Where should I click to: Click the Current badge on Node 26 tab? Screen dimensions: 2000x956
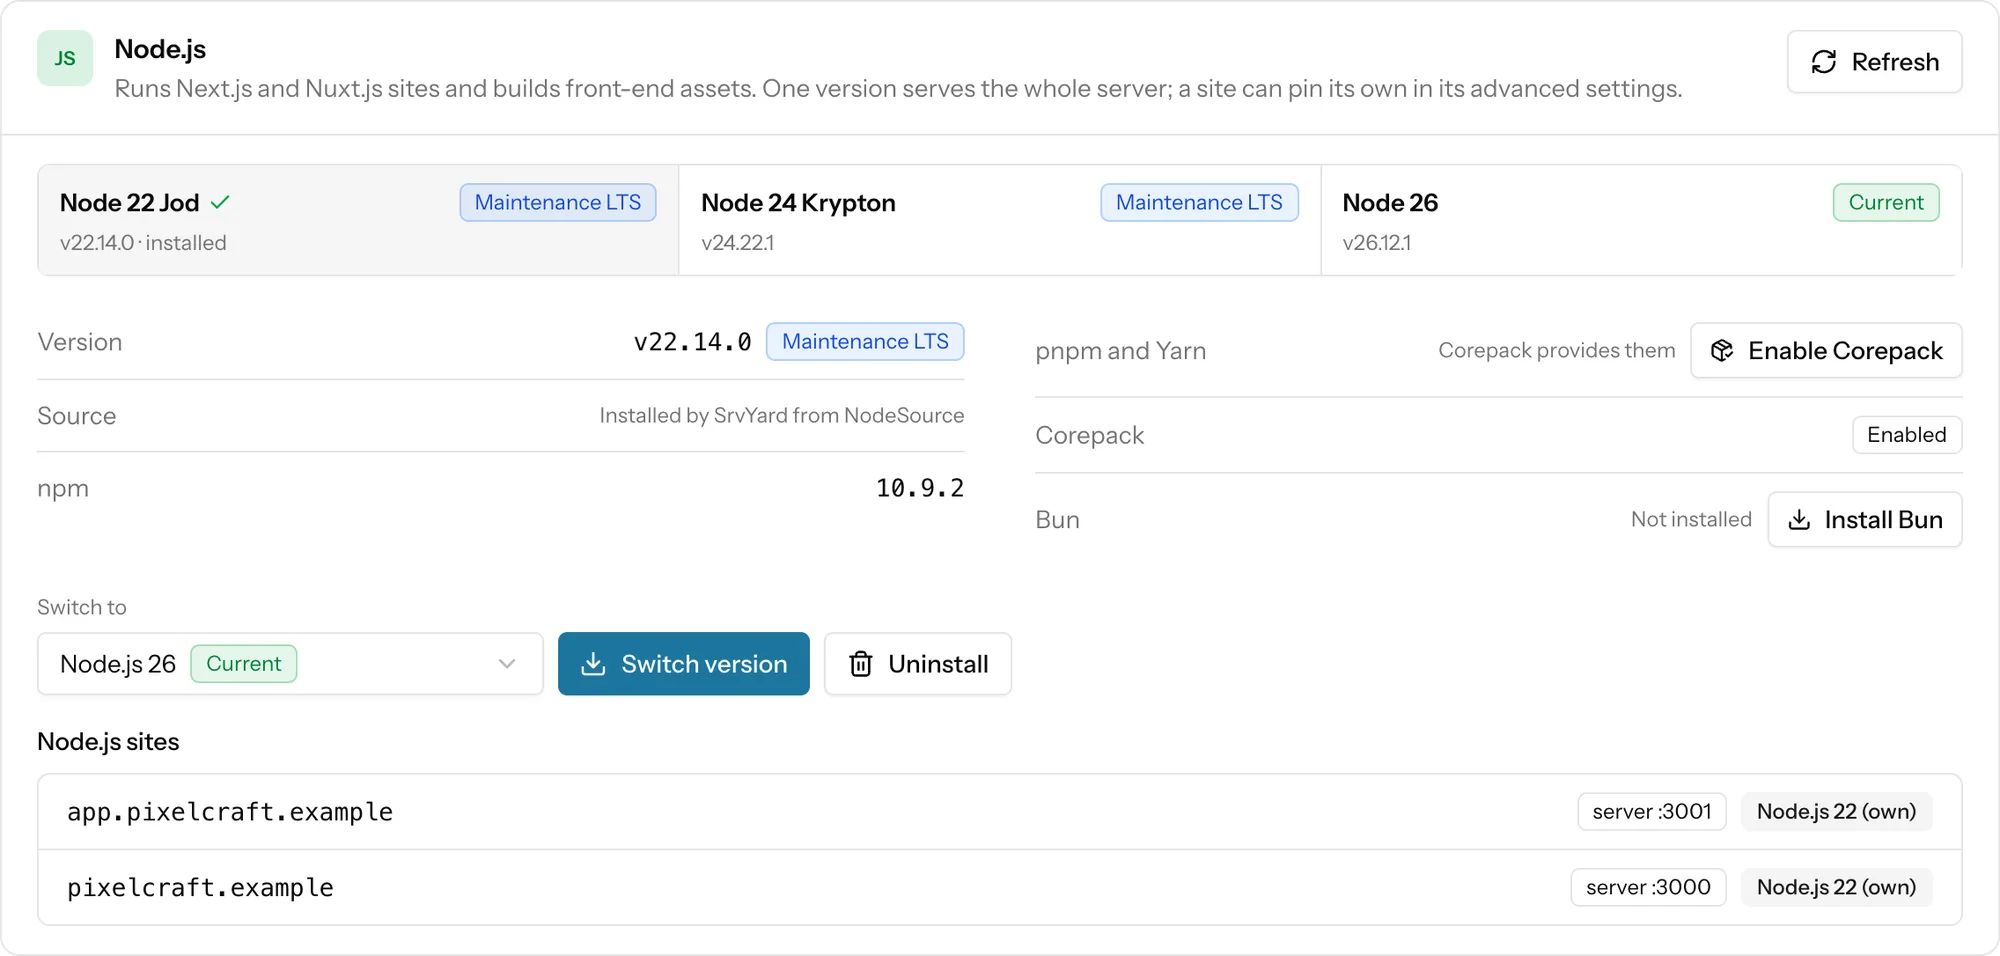point(1886,202)
